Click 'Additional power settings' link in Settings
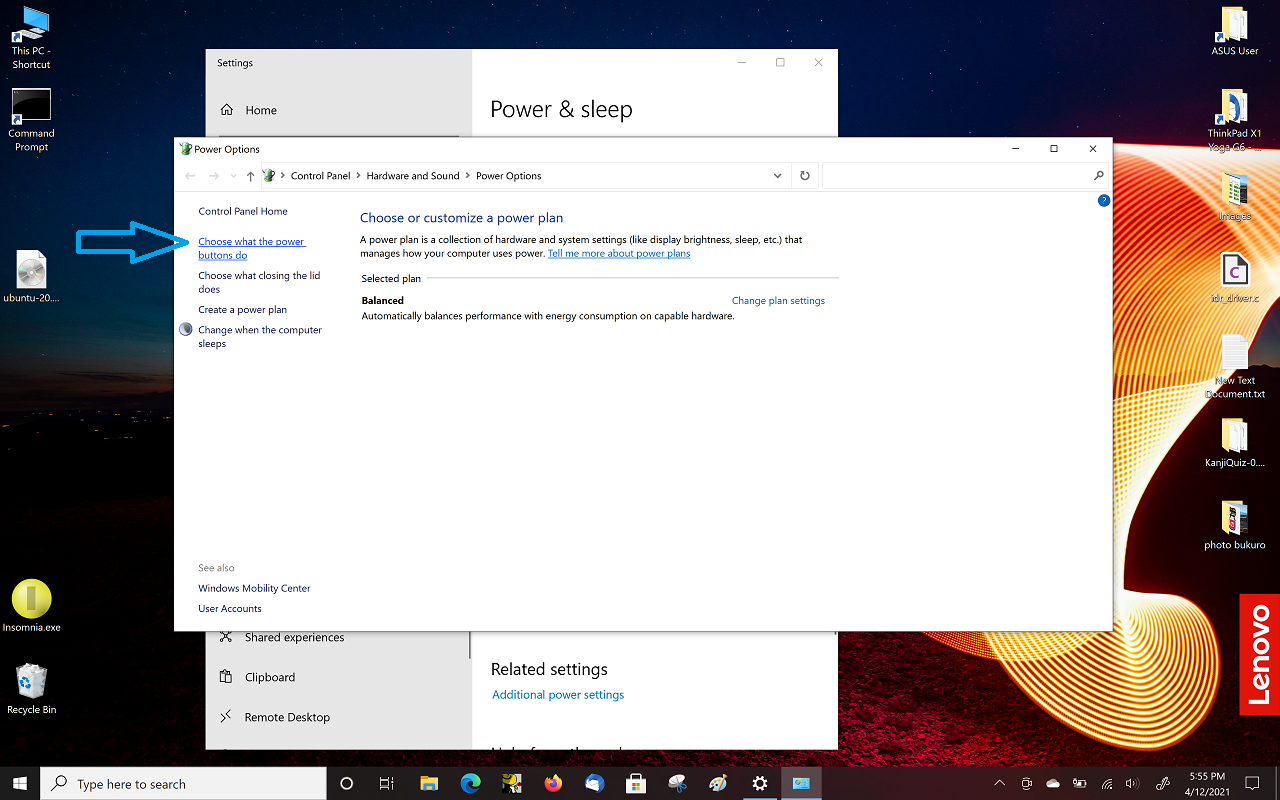Image resolution: width=1280 pixels, height=800 pixels. (558, 695)
